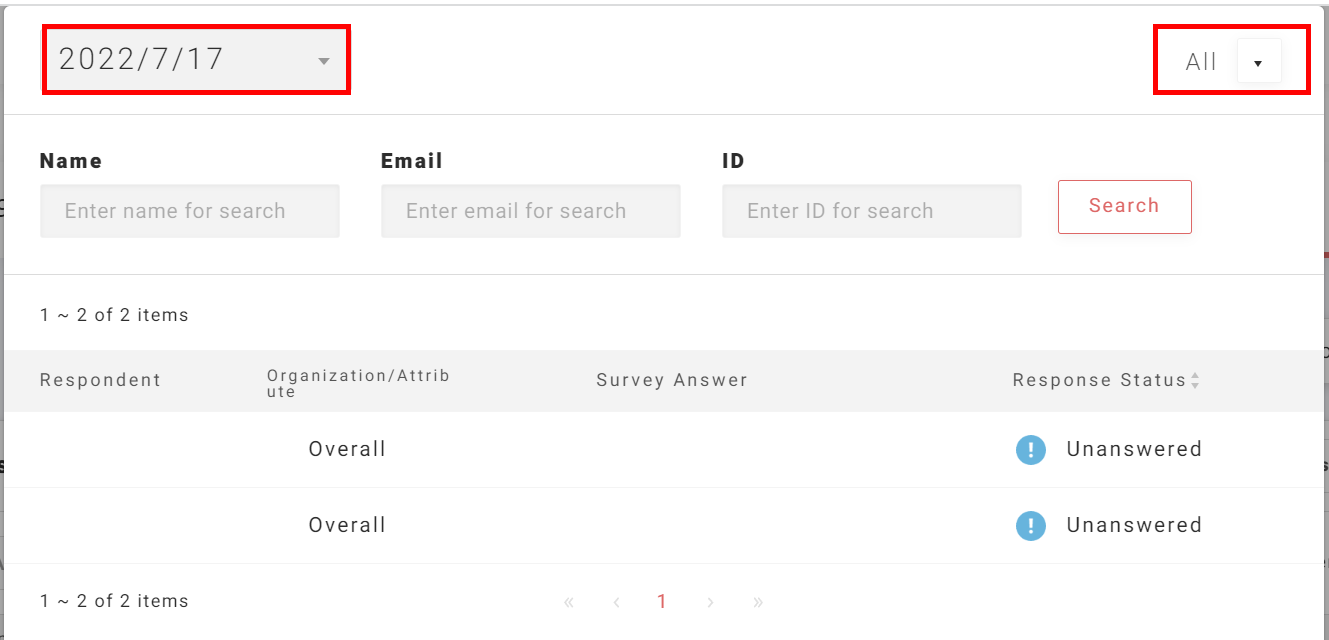Click the Survey Answer column header
The image size is (1329, 640).
coord(672,380)
